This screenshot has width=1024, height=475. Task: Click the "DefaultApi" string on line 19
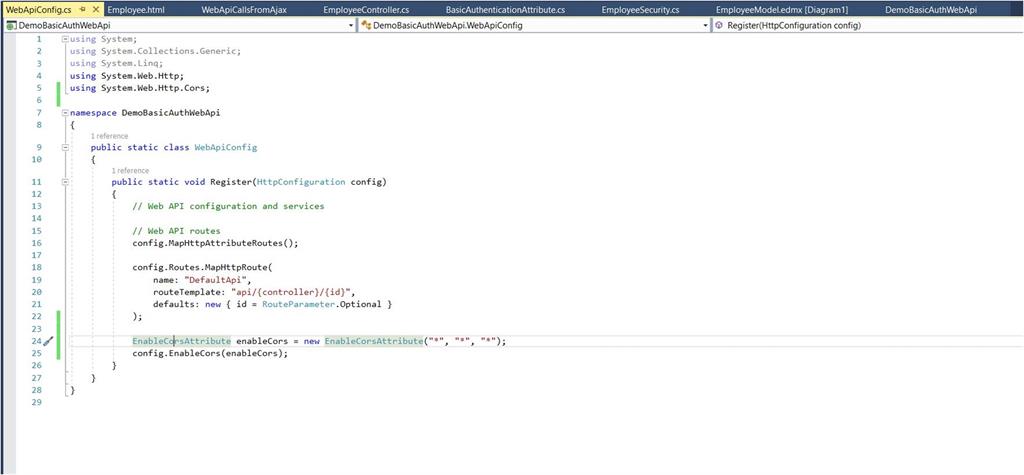pyautogui.click(x=216, y=280)
